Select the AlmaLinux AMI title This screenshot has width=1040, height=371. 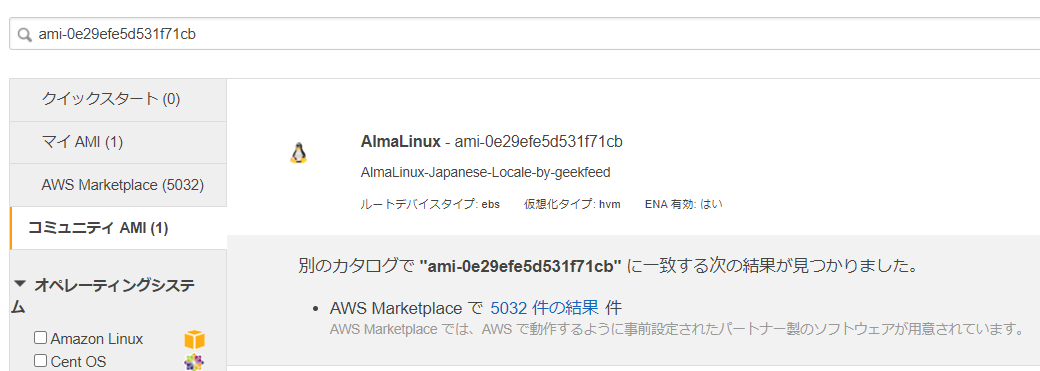pos(401,141)
